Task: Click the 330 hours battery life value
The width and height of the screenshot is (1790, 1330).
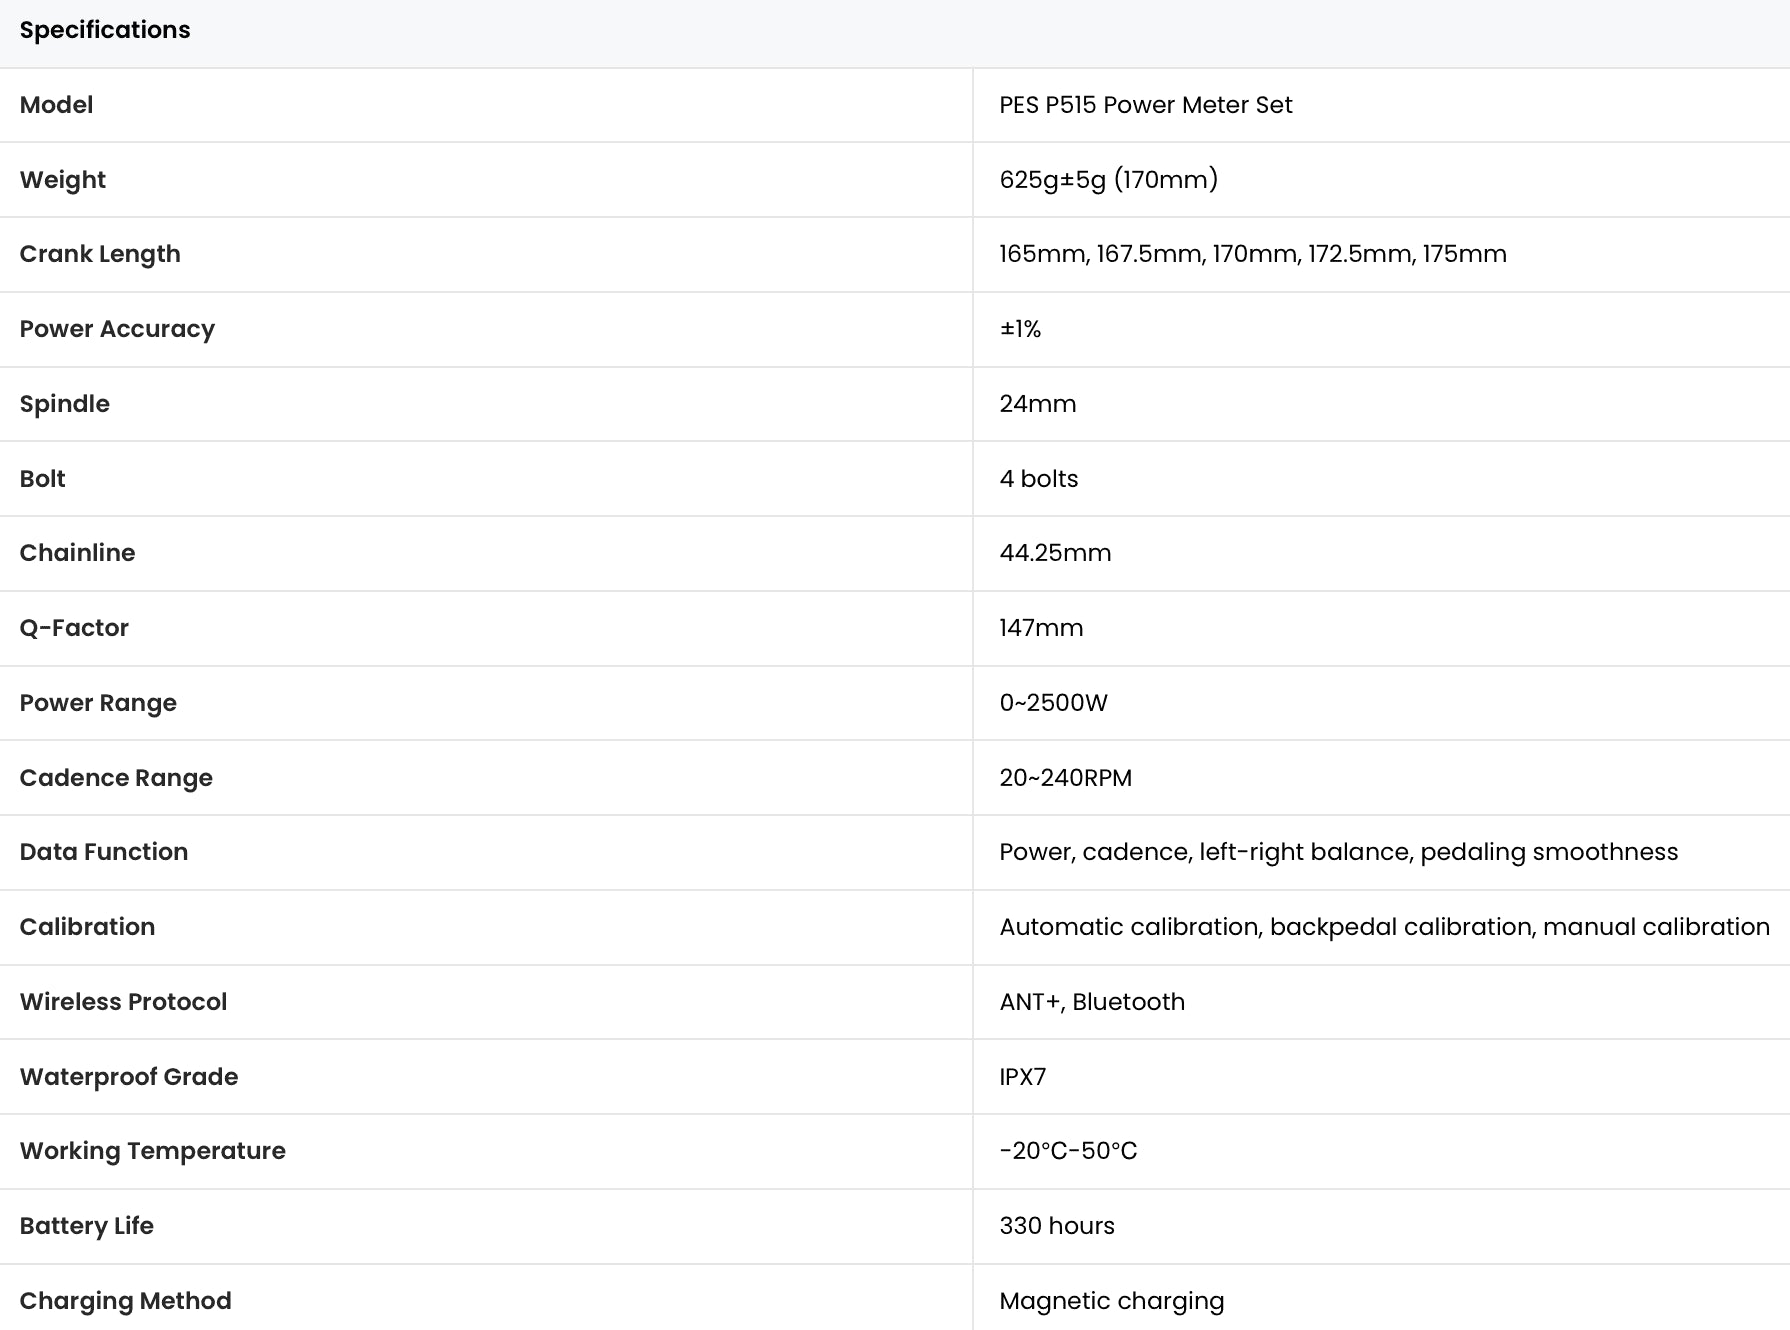Action: (1056, 1226)
